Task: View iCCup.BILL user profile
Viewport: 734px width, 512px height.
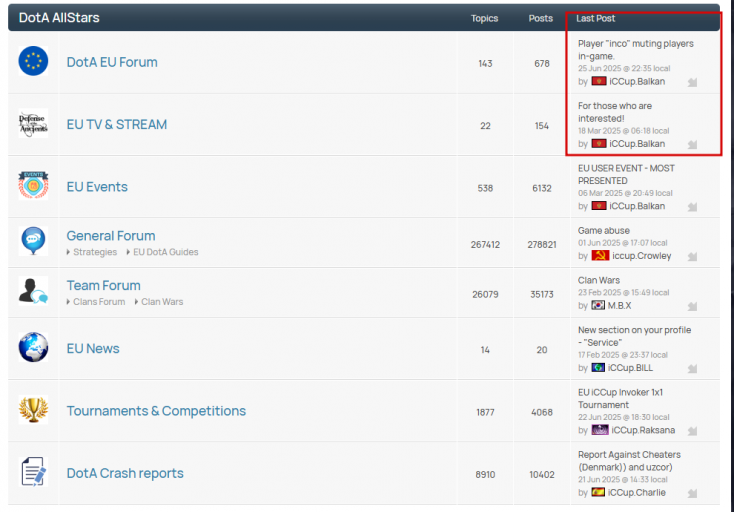Action: click(x=630, y=368)
